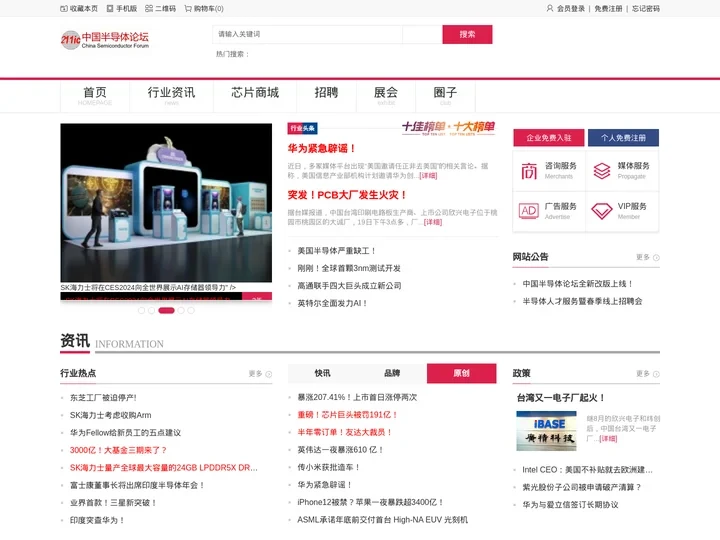Image resolution: width=720 pixels, height=540 pixels.
Task: Open 展会 exhibit menu item
Action: click(x=386, y=96)
